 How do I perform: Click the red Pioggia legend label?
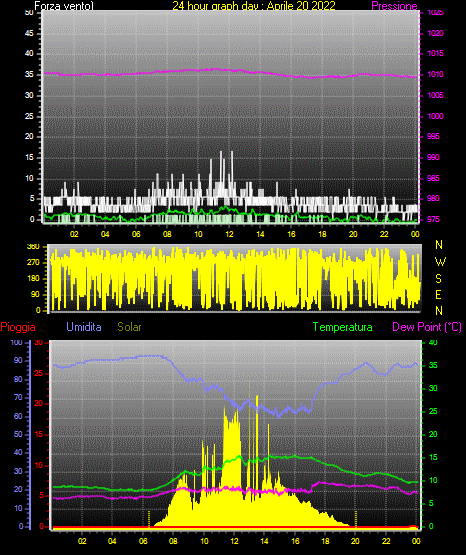(x=18, y=327)
